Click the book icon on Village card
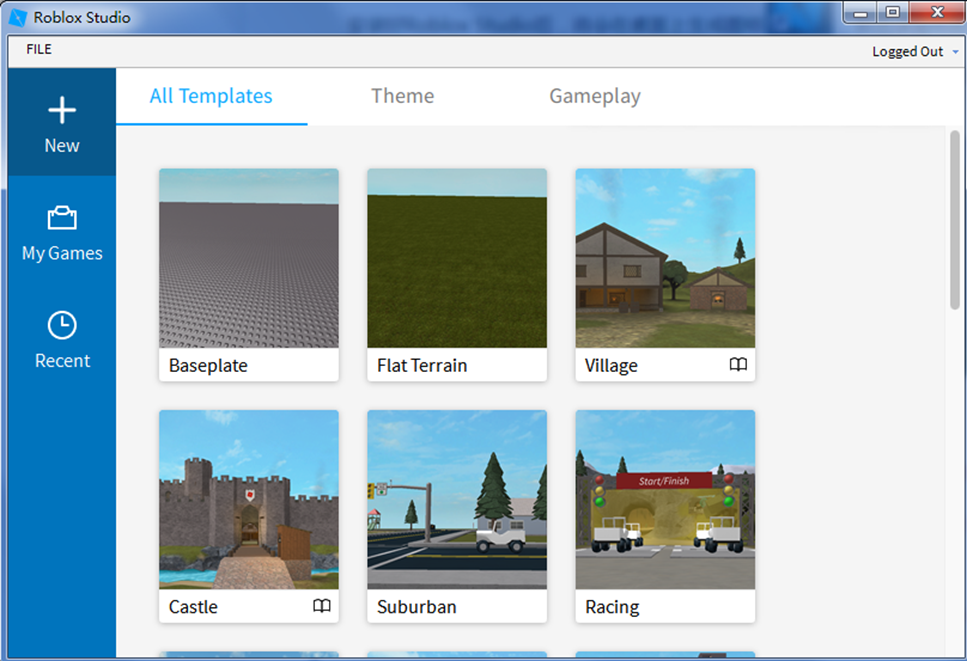967x661 pixels. point(738,364)
